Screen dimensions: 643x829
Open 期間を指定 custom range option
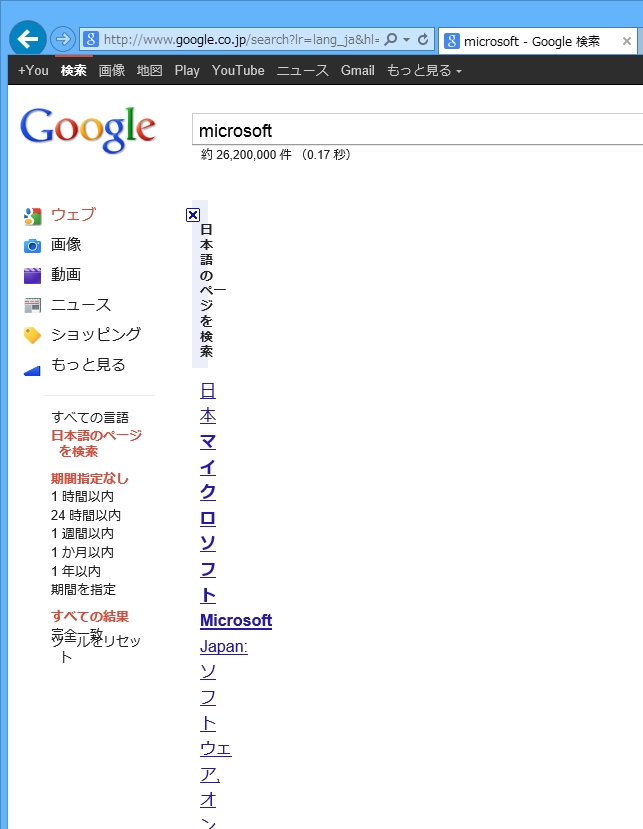coord(83,589)
